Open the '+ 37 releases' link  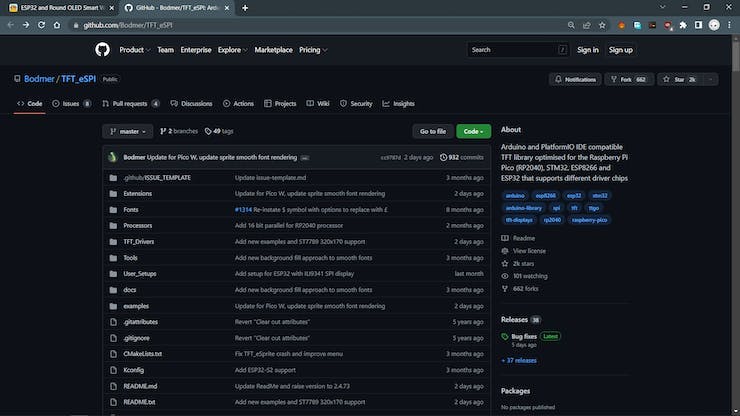click(519, 360)
